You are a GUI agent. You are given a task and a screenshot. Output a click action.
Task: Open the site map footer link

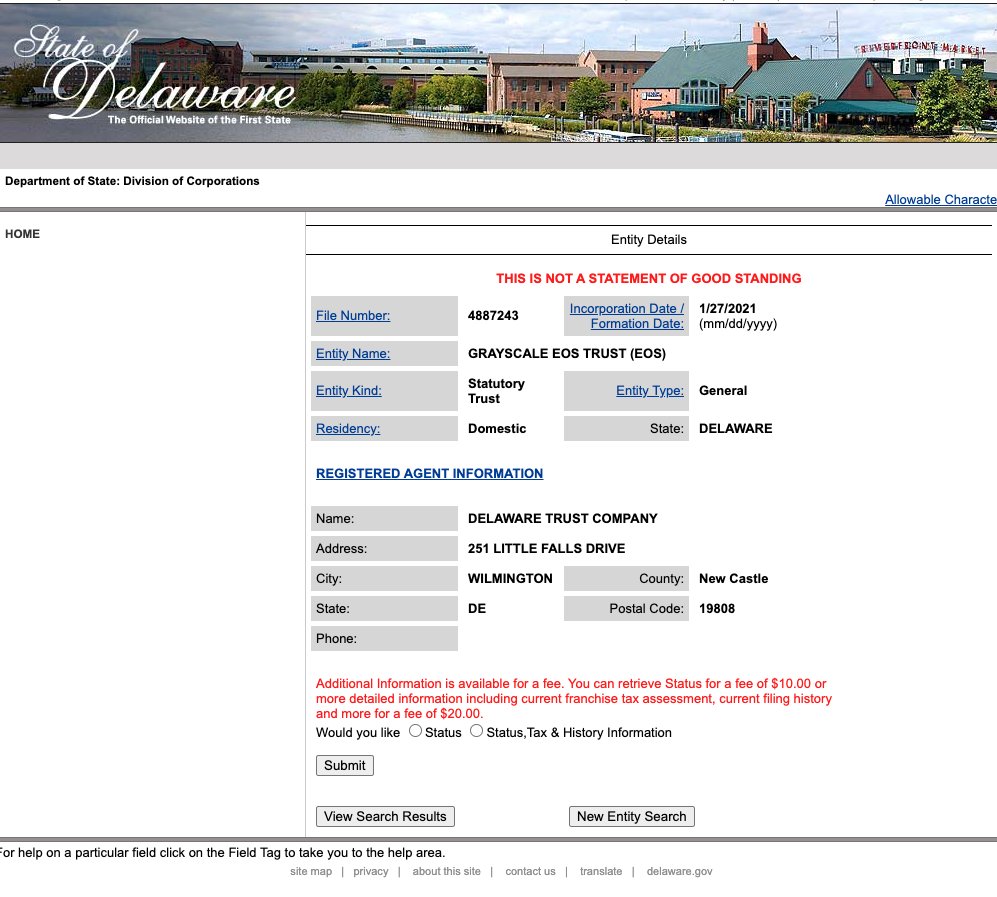pos(311,872)
